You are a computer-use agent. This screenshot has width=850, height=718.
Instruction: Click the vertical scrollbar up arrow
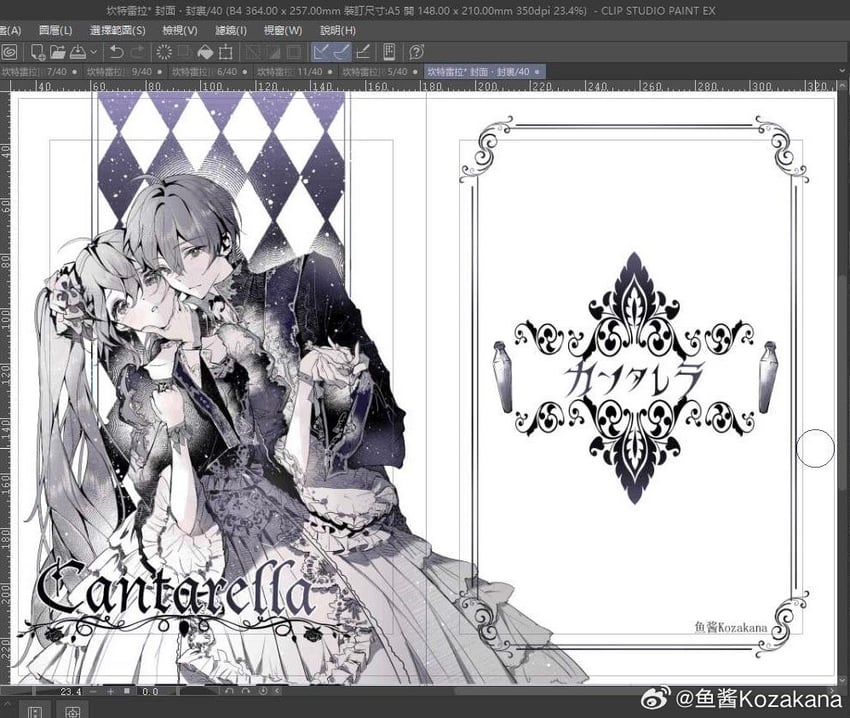[x=842, y=86]
